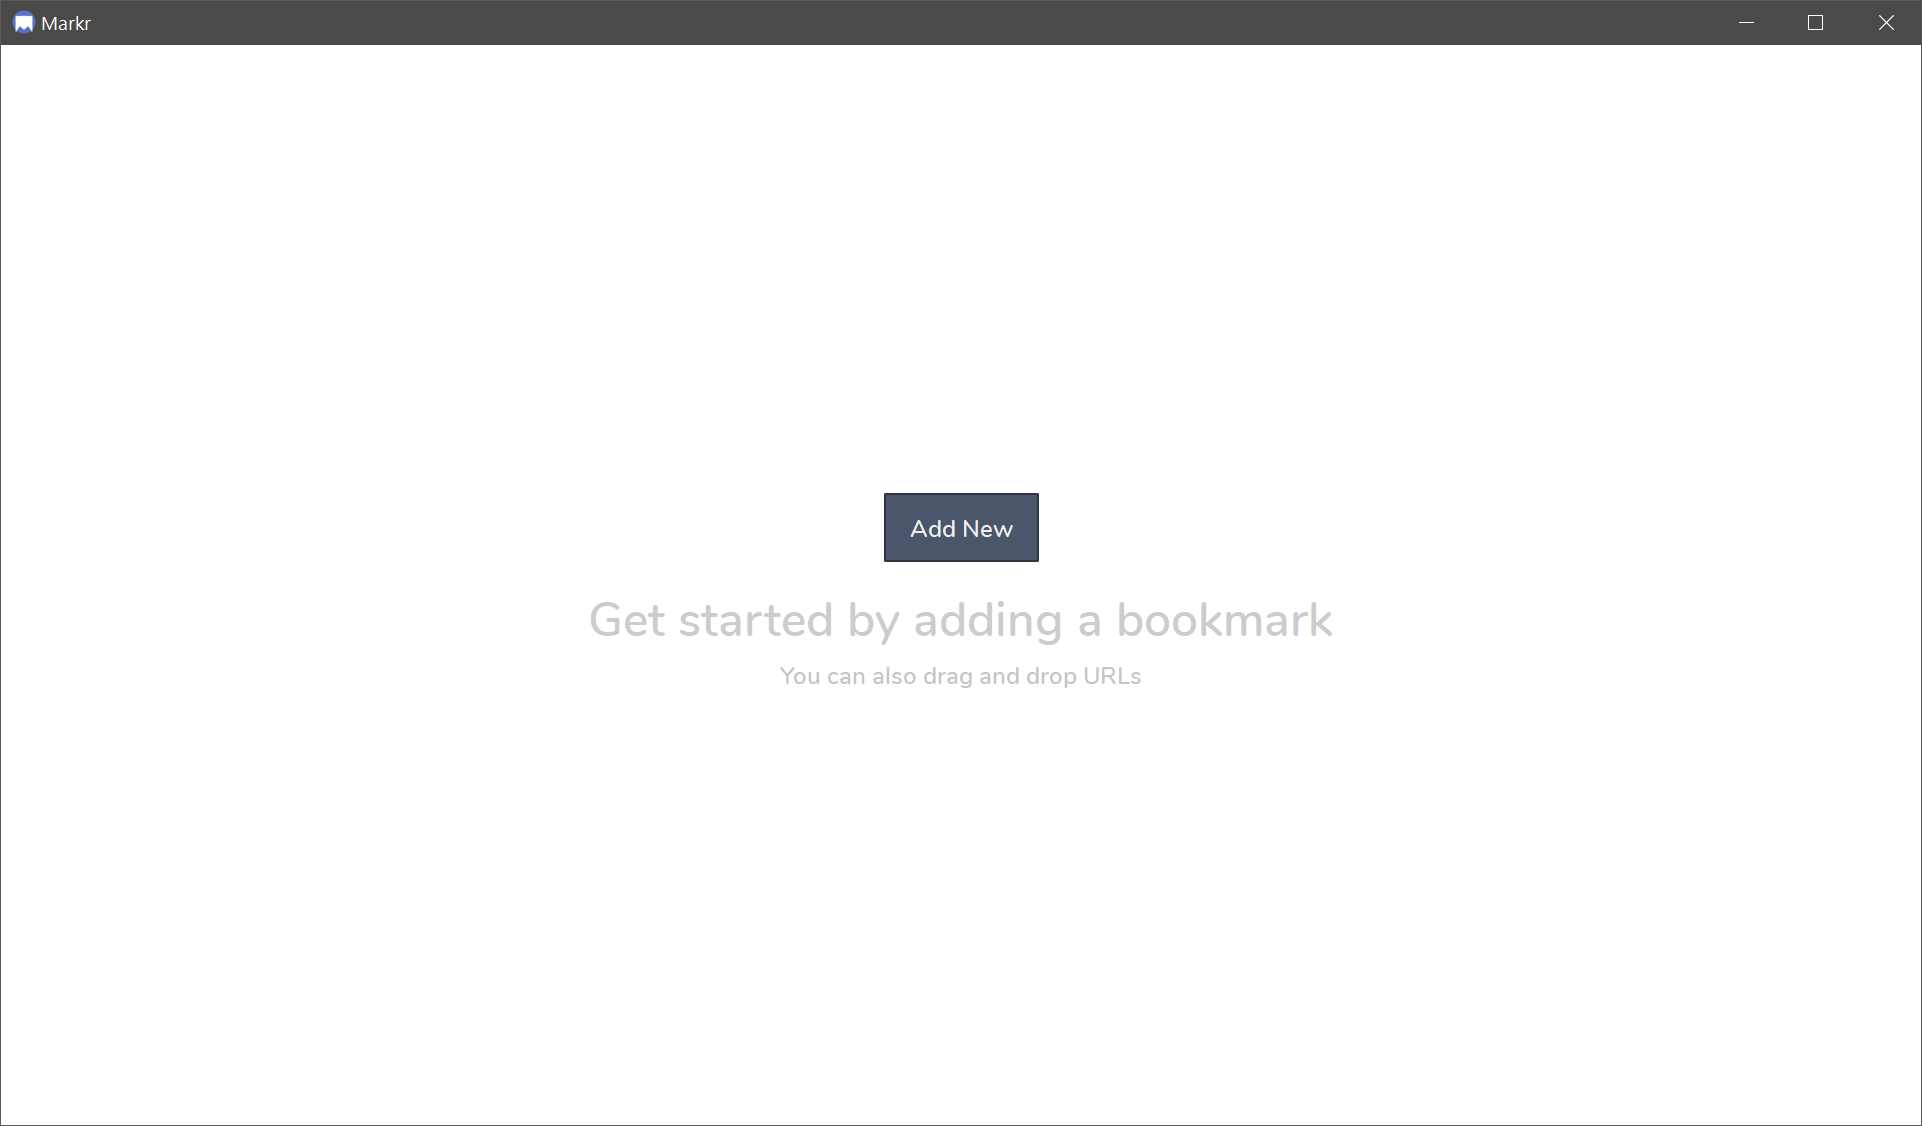1922x1126 pixels.
Task: Click the word 'started' in the heading
Action: 755,620
